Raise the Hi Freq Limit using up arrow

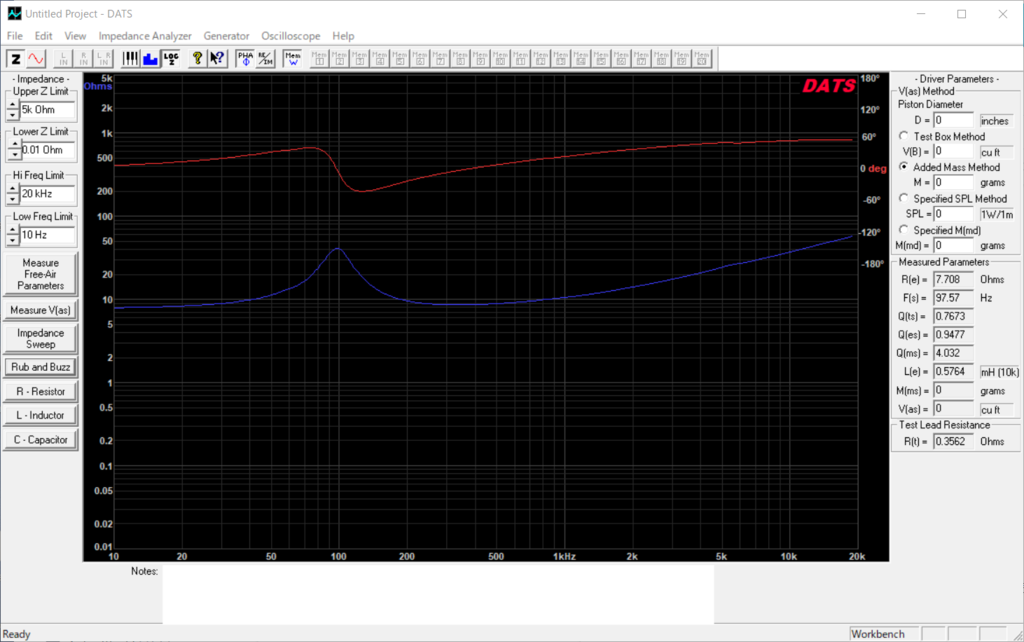click(14, 188)
